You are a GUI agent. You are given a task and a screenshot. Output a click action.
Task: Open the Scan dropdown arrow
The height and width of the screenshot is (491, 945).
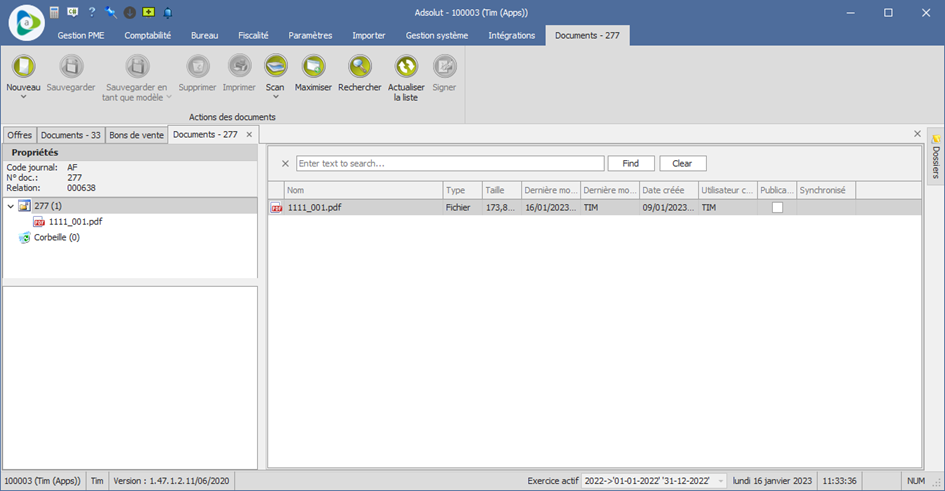[x=275, y=97]
